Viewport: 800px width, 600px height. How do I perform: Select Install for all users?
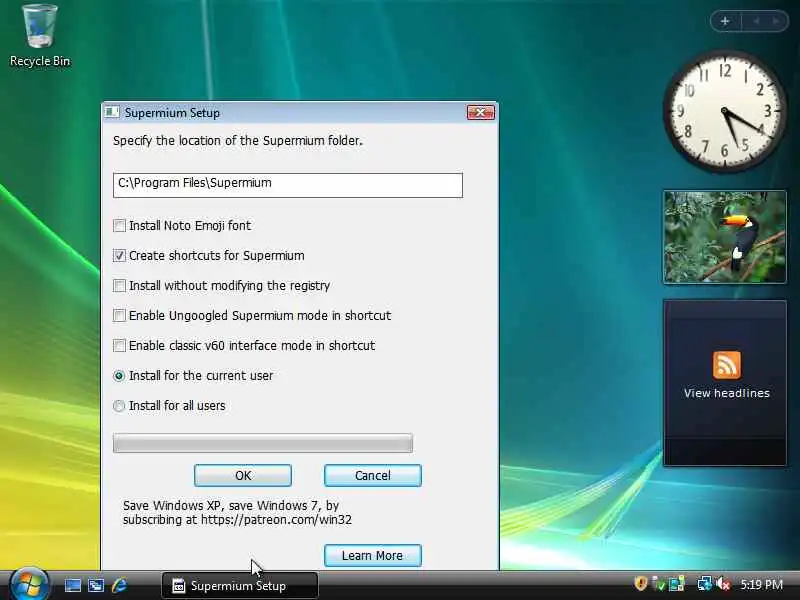119,406
